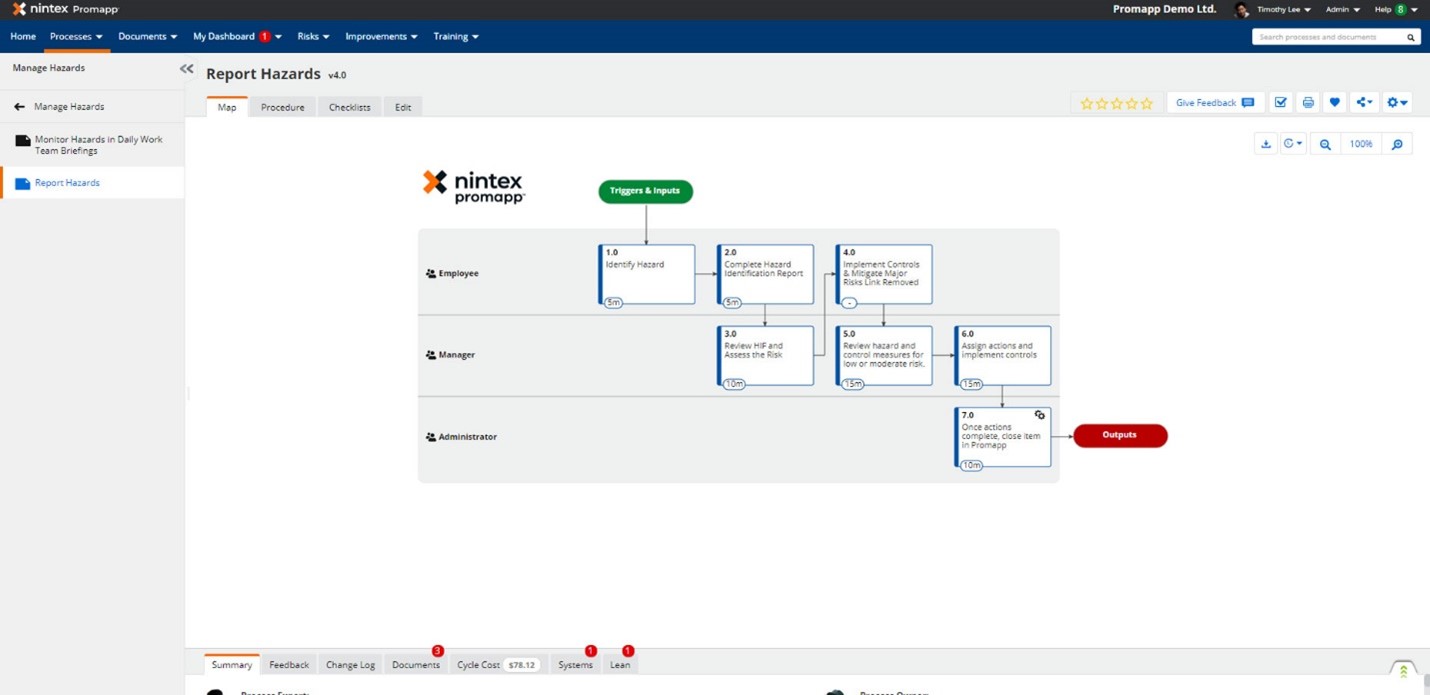Open the bottom Documents tab with badge 3
1430x695 pixels.
[x=416, y=664]
